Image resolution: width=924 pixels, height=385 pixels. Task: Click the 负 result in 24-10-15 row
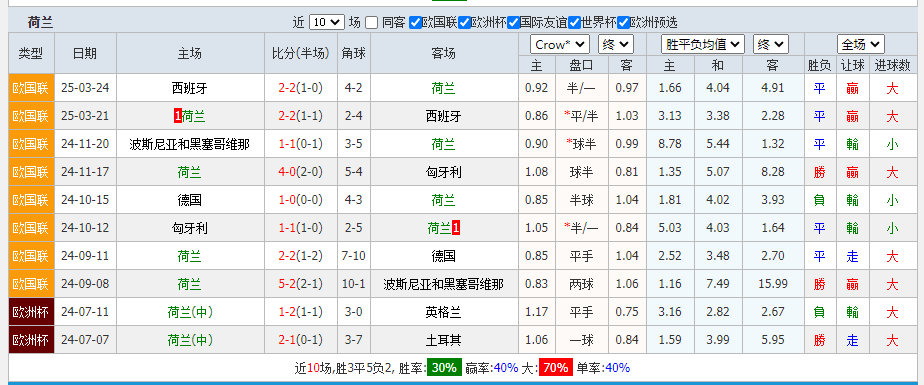[819, 200]
